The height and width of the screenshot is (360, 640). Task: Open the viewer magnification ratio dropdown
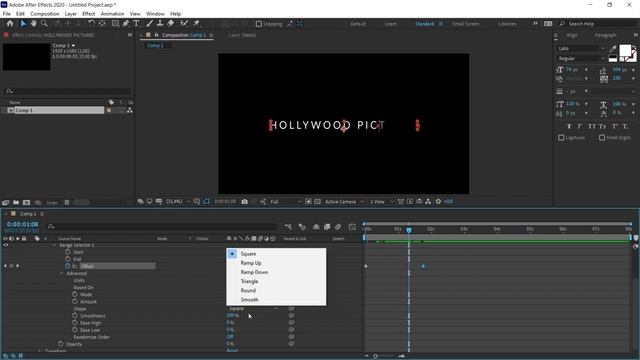point(178,202)
